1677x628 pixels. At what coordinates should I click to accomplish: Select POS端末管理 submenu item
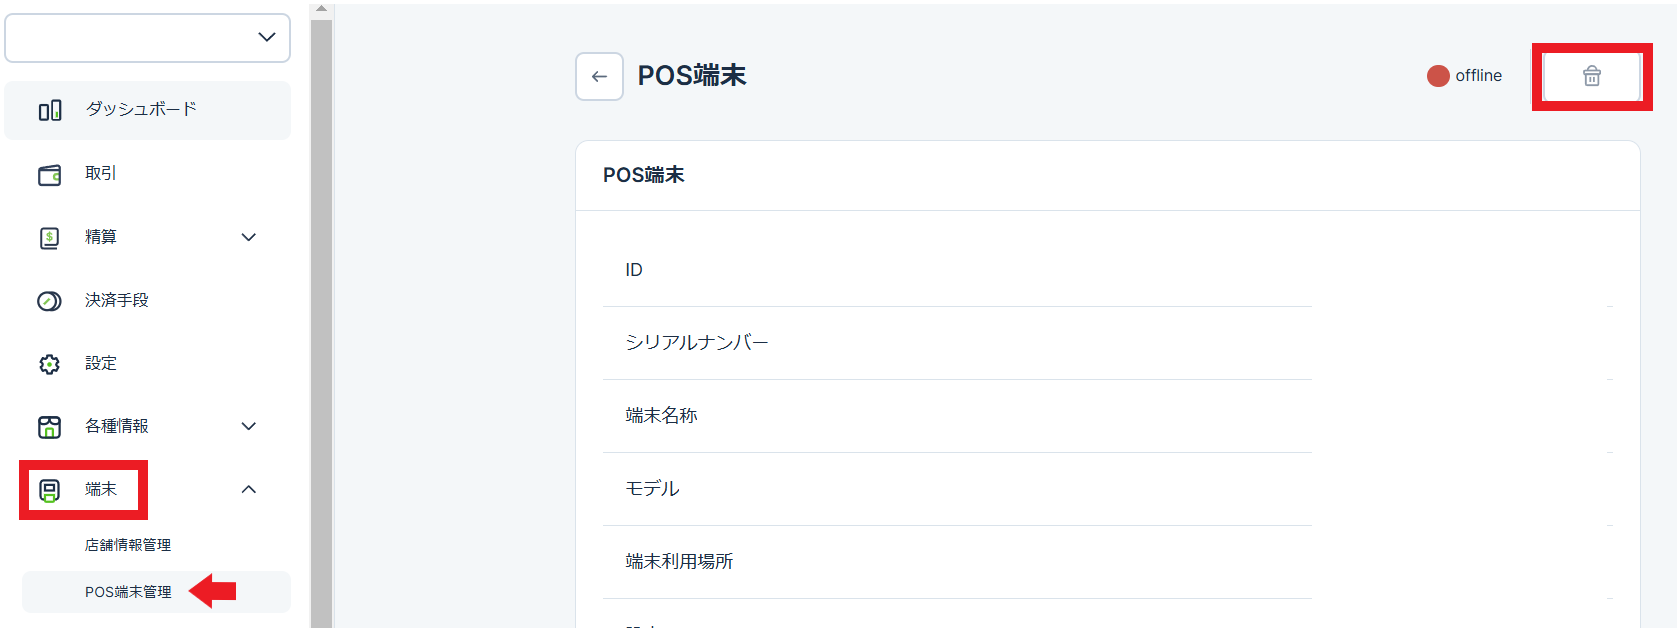pos(128,592)
